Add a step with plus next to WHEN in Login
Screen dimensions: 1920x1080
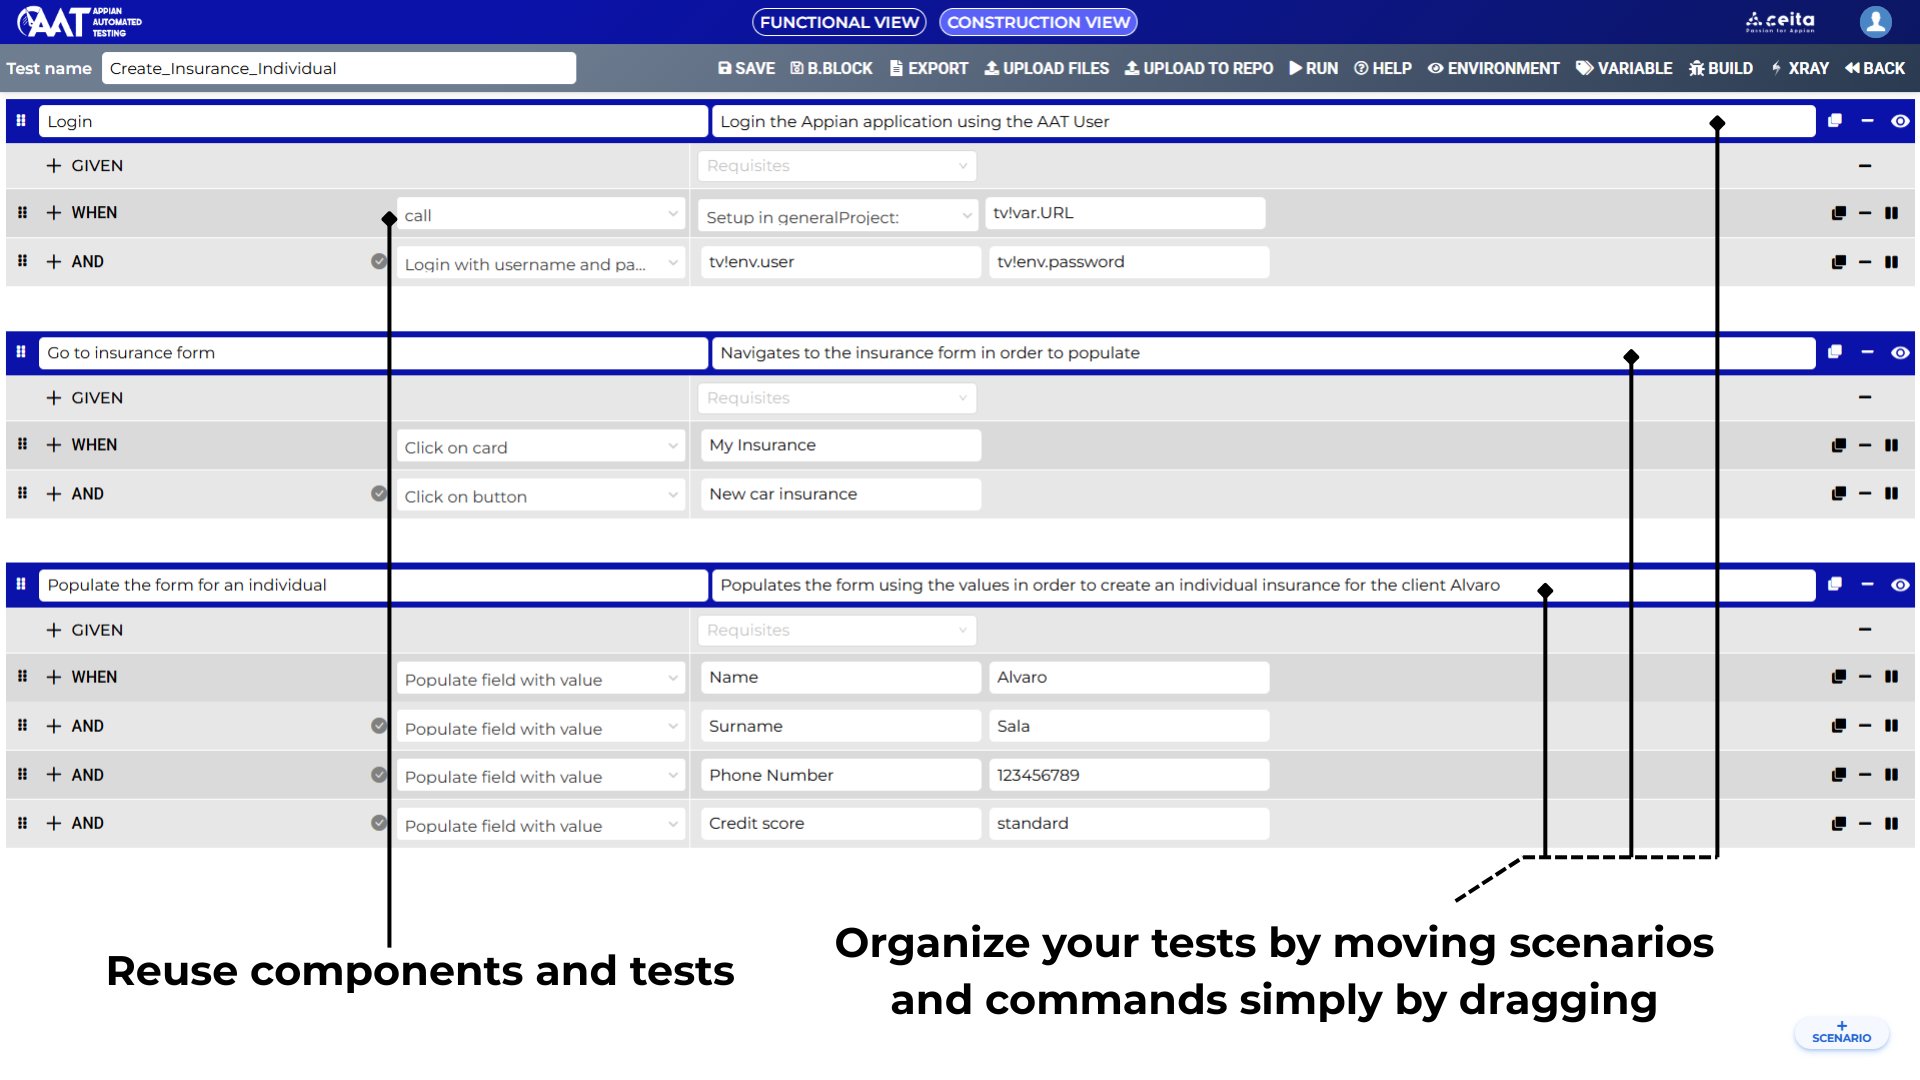pos(54,213)
